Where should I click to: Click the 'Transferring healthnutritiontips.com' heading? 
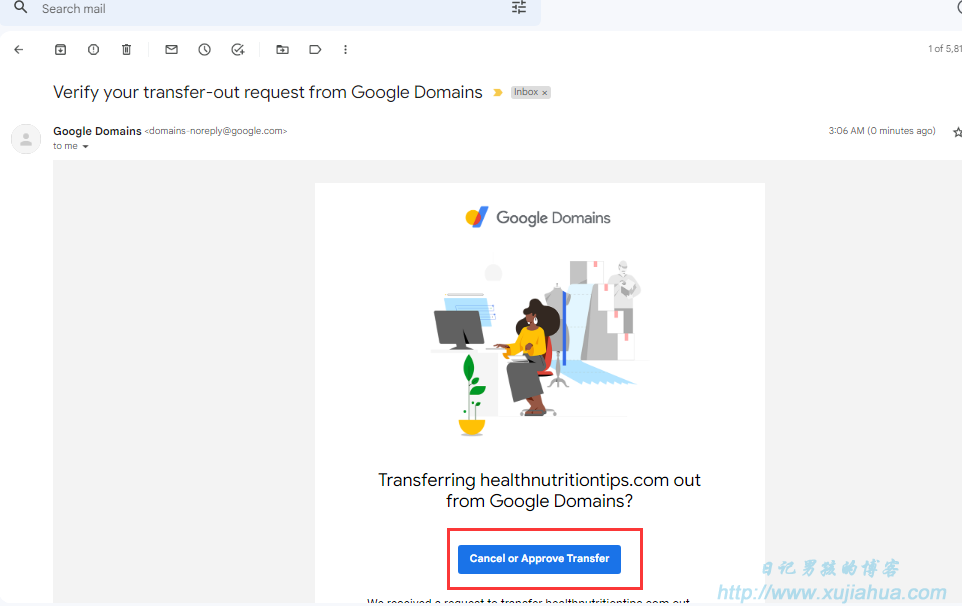pyautogui.click(x=539, y=490)
